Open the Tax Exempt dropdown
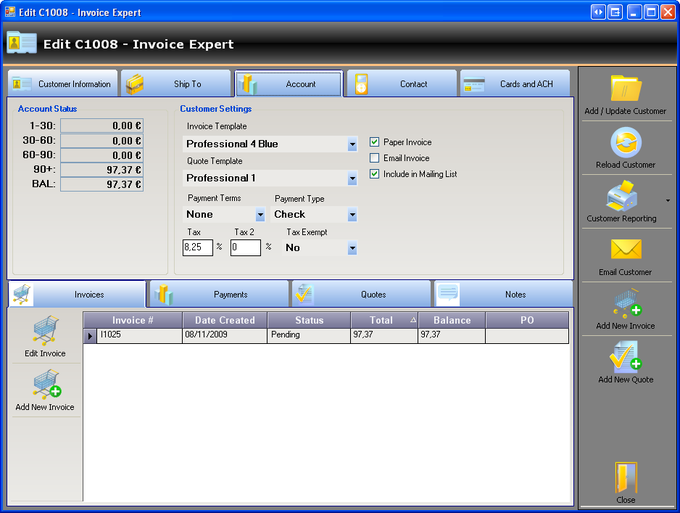The image size is (680, 513). [x=352, y=248]
